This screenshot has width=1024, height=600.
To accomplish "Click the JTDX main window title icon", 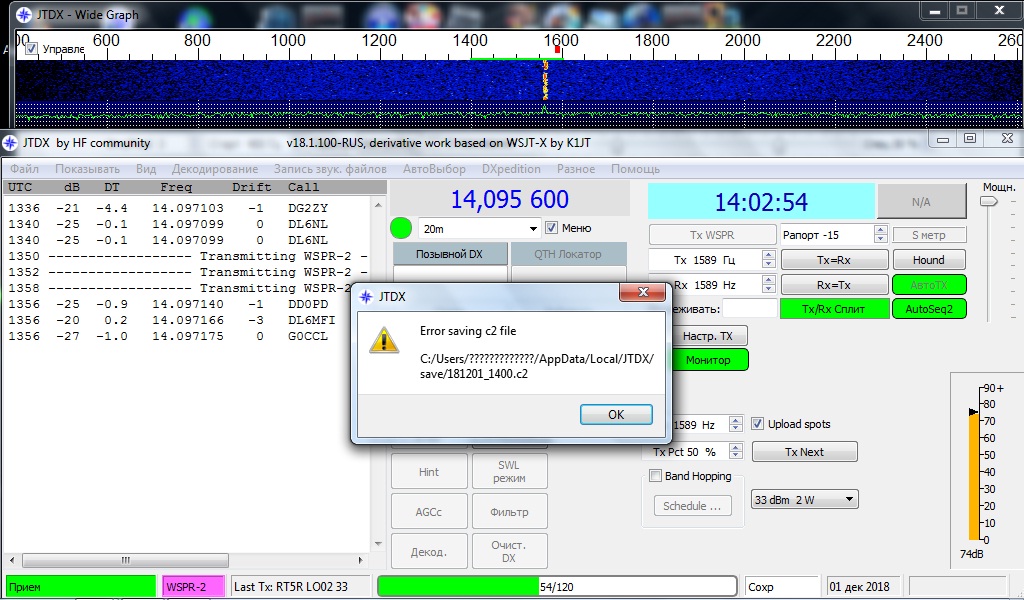I will pos(9,143).
